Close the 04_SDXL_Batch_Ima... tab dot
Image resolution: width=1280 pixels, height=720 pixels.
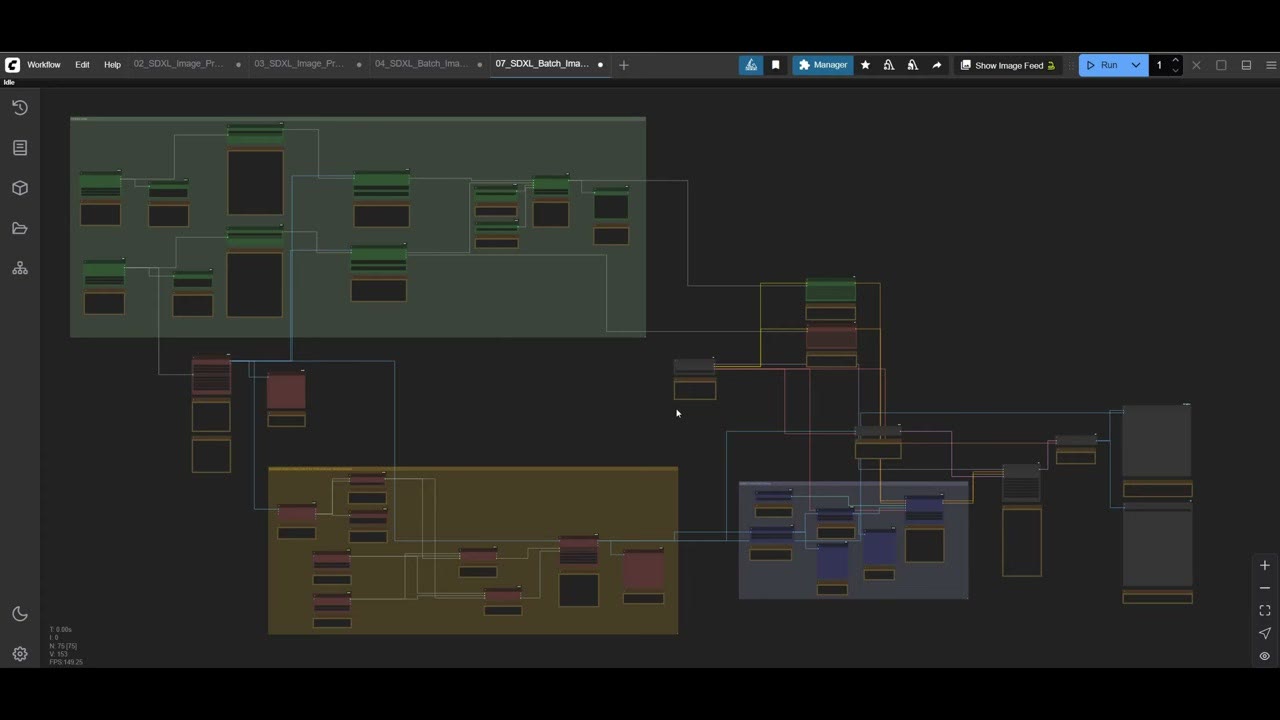click(480, 65)
